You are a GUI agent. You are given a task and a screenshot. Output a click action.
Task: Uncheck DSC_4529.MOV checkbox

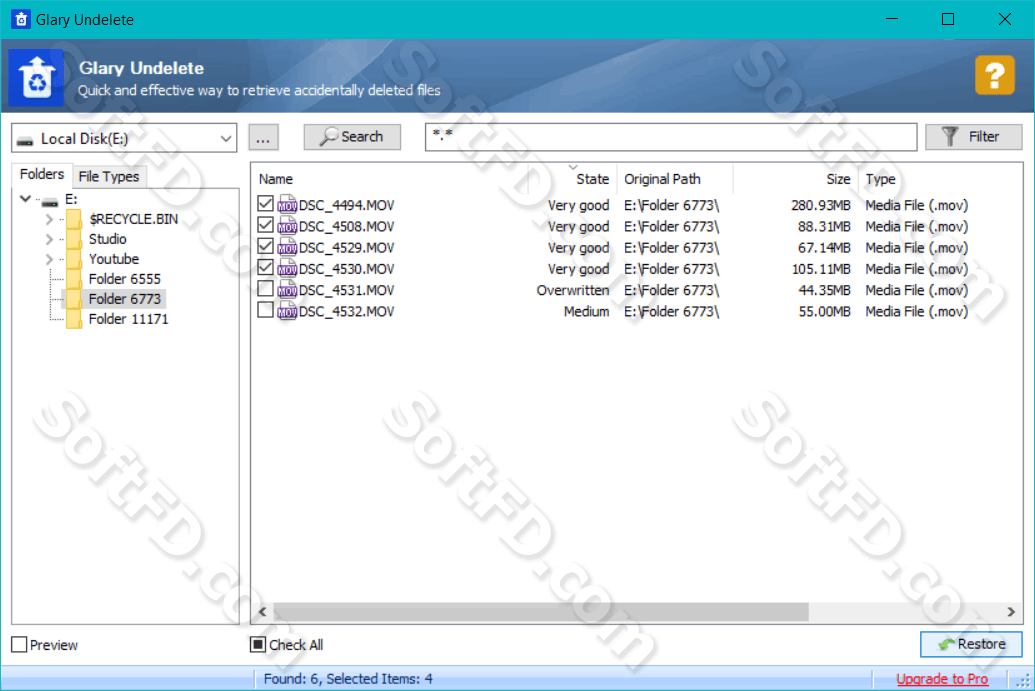265,246
